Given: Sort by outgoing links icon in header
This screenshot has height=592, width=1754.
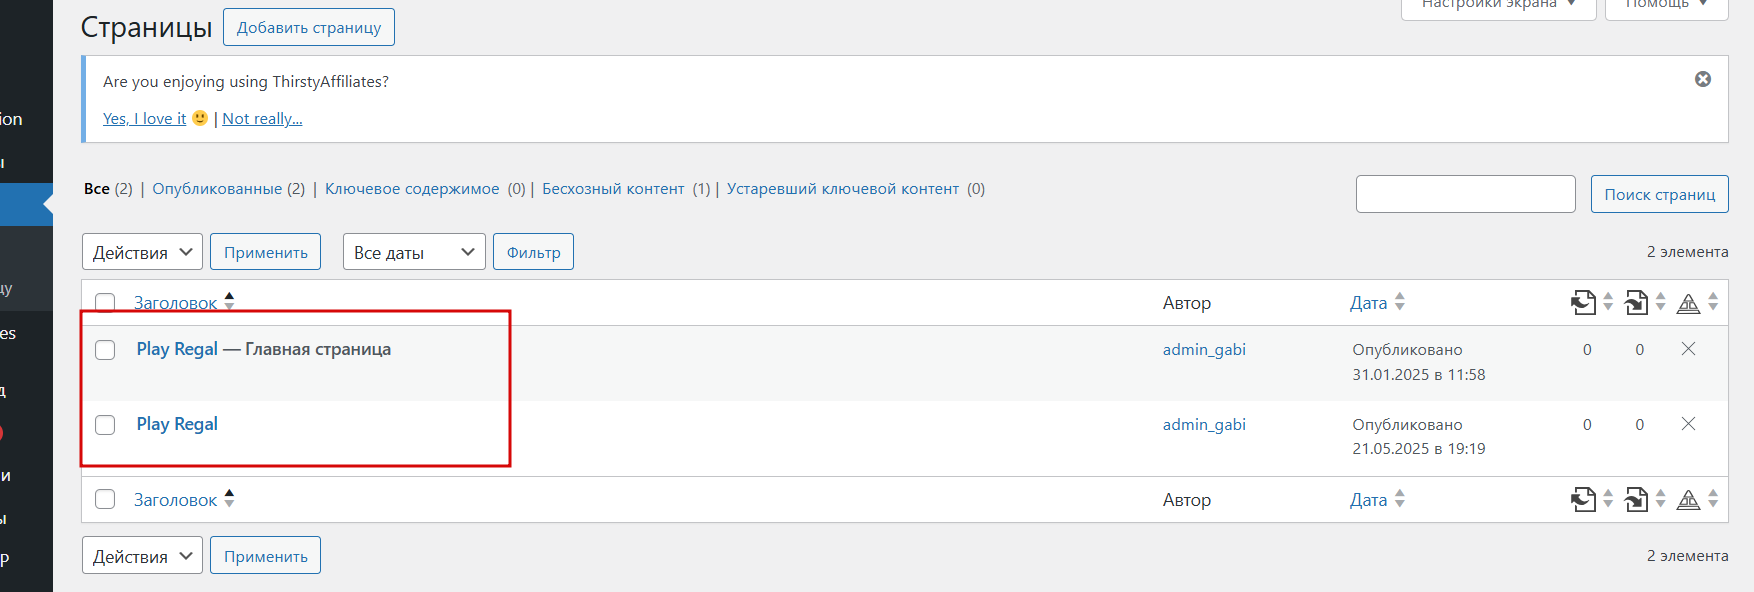Looking at the screenshot, I should 1583,302.
